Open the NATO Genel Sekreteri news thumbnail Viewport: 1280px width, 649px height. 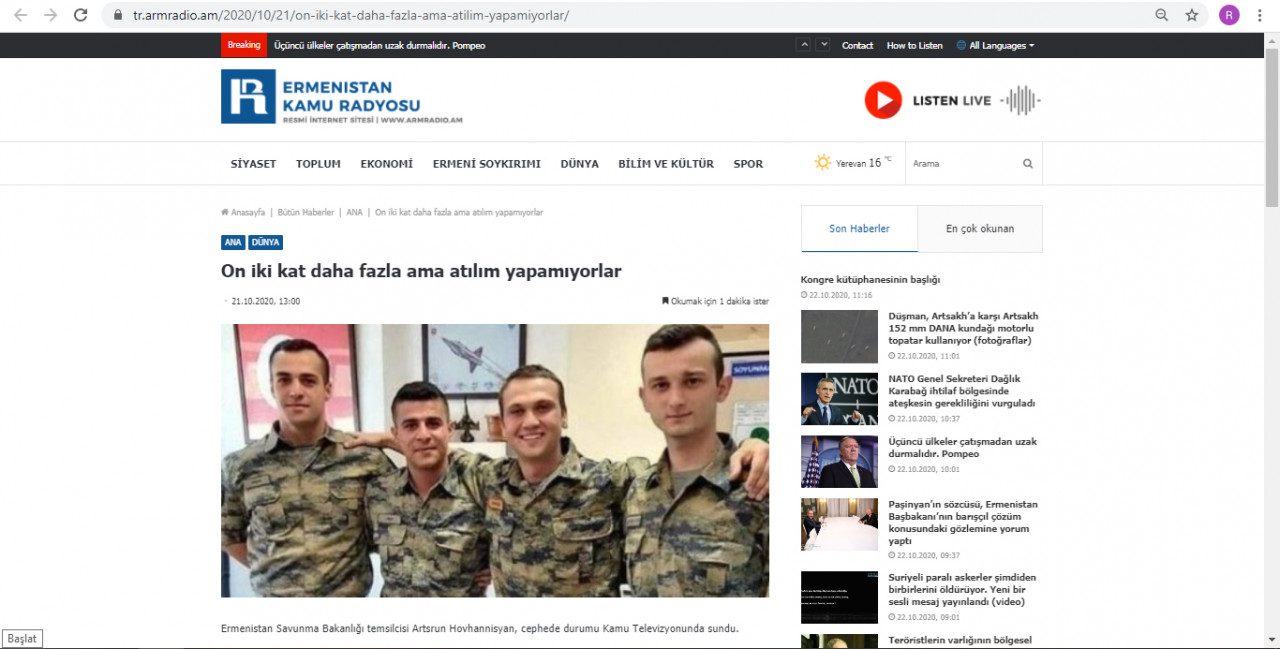coord(839,399)
